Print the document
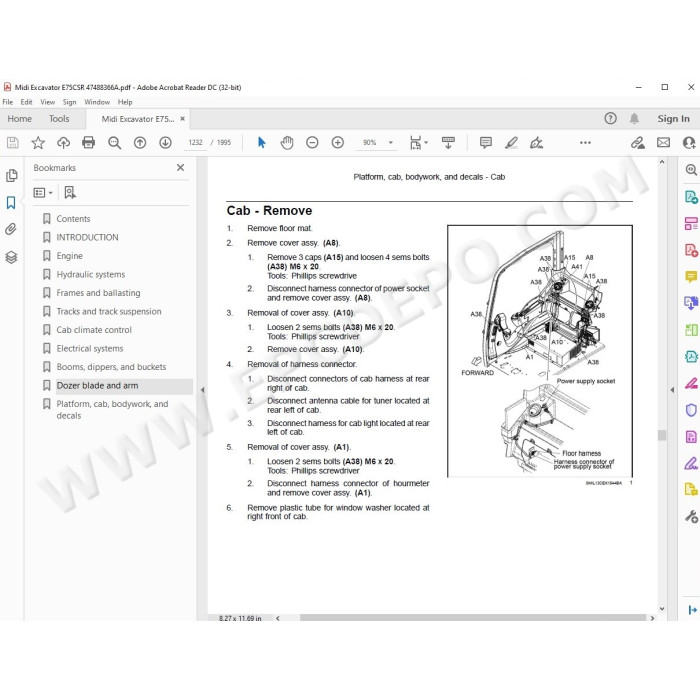The image size is (700, 700). point(89,143)
